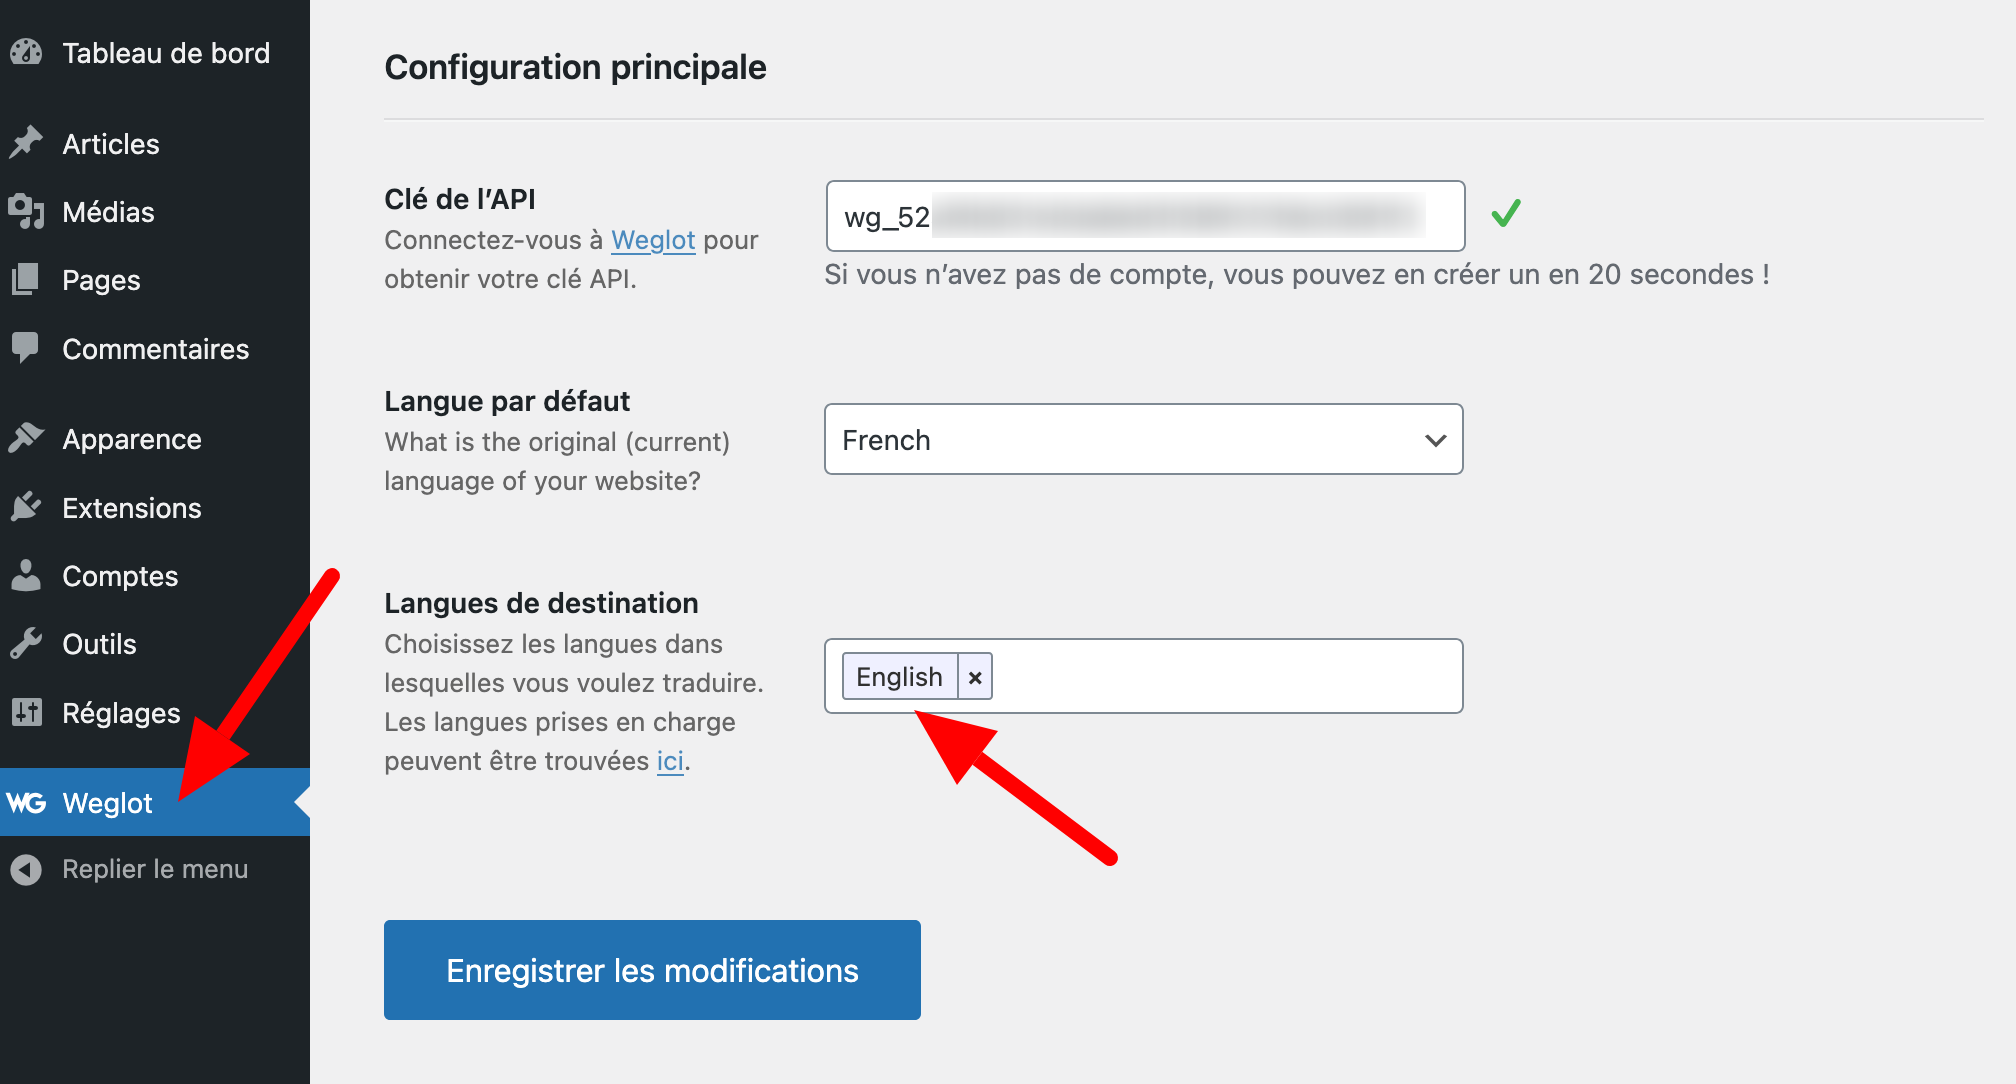The width and height of the screenshot is (2016, 1084).
Task: Open Médias via its media icon
Action: pyautogui.click(x=27, y=211)
